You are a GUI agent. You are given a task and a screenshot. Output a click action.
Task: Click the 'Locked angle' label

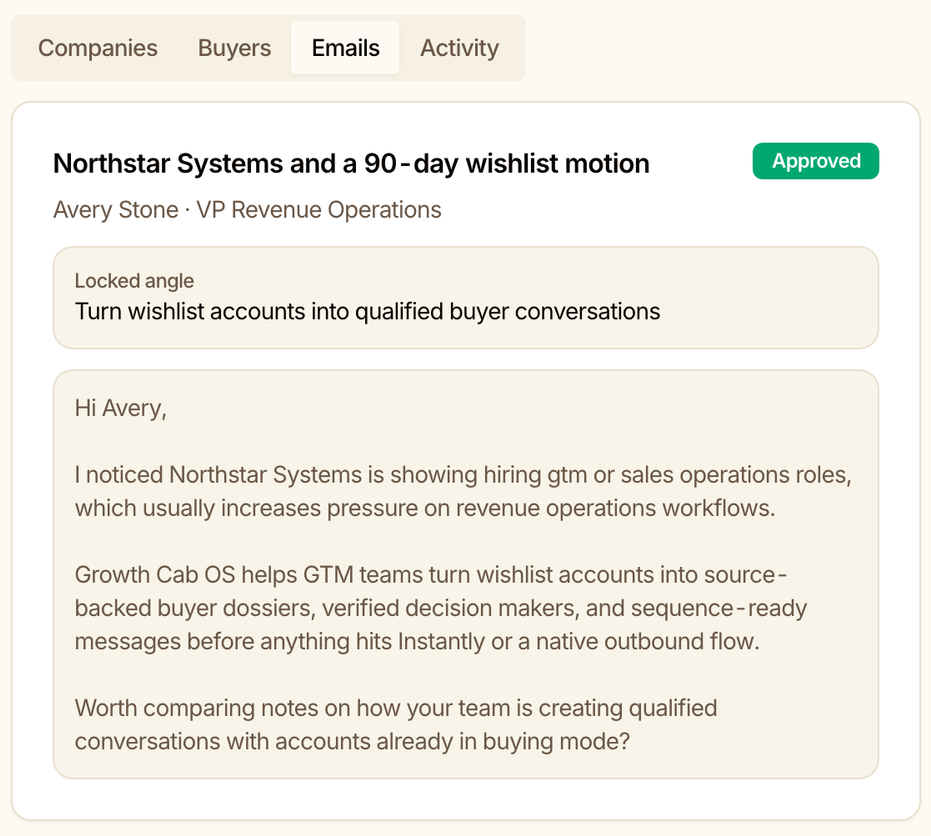[x=134, y=281]
